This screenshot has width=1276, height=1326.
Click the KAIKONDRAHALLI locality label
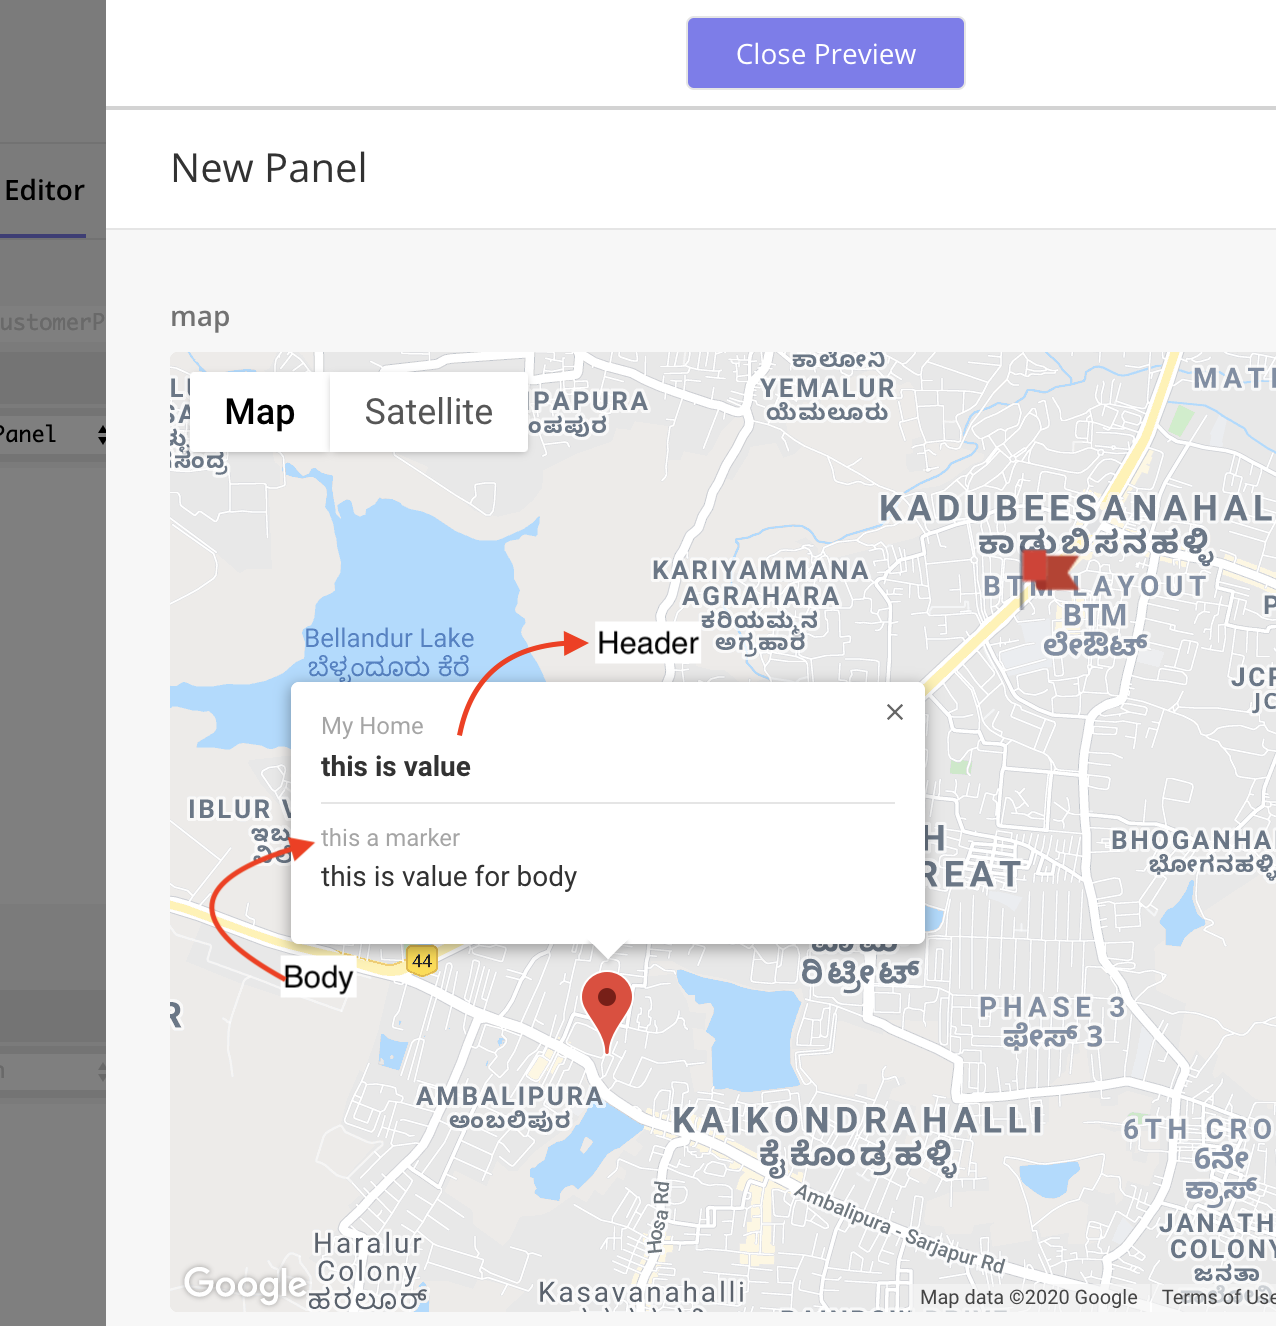click(858, 1121)
